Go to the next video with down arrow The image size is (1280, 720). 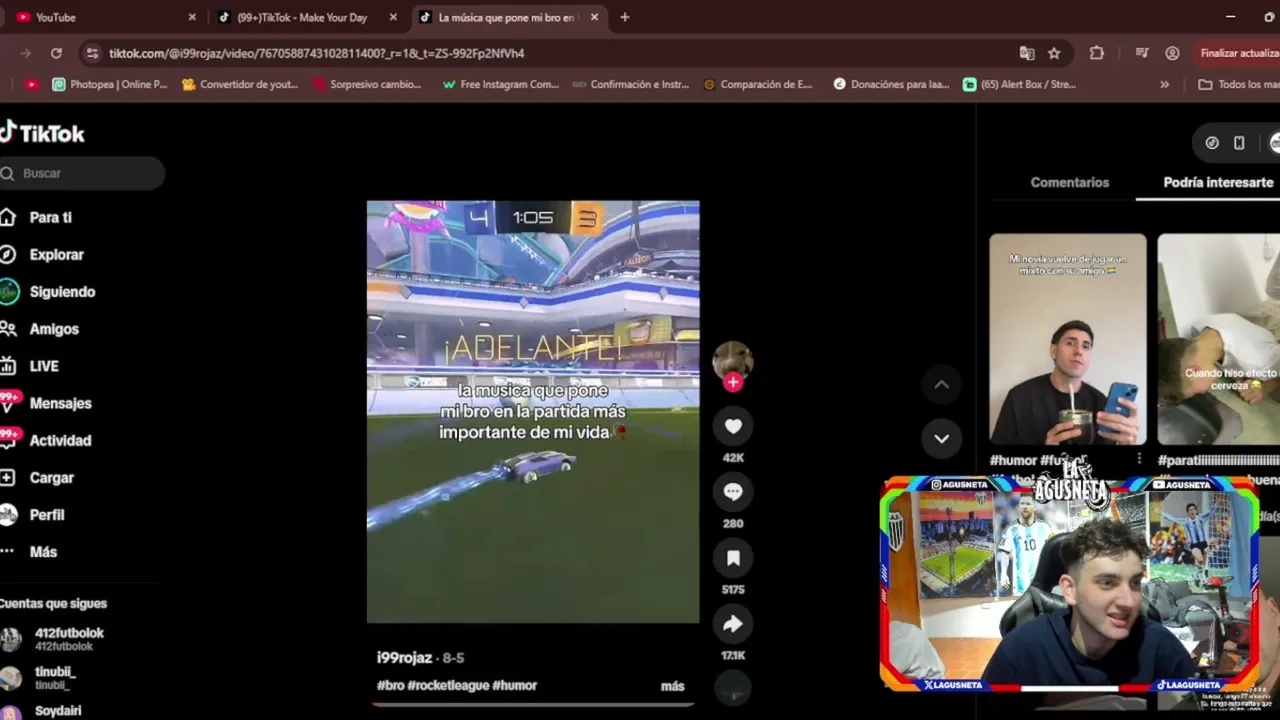tap(941, 438)
